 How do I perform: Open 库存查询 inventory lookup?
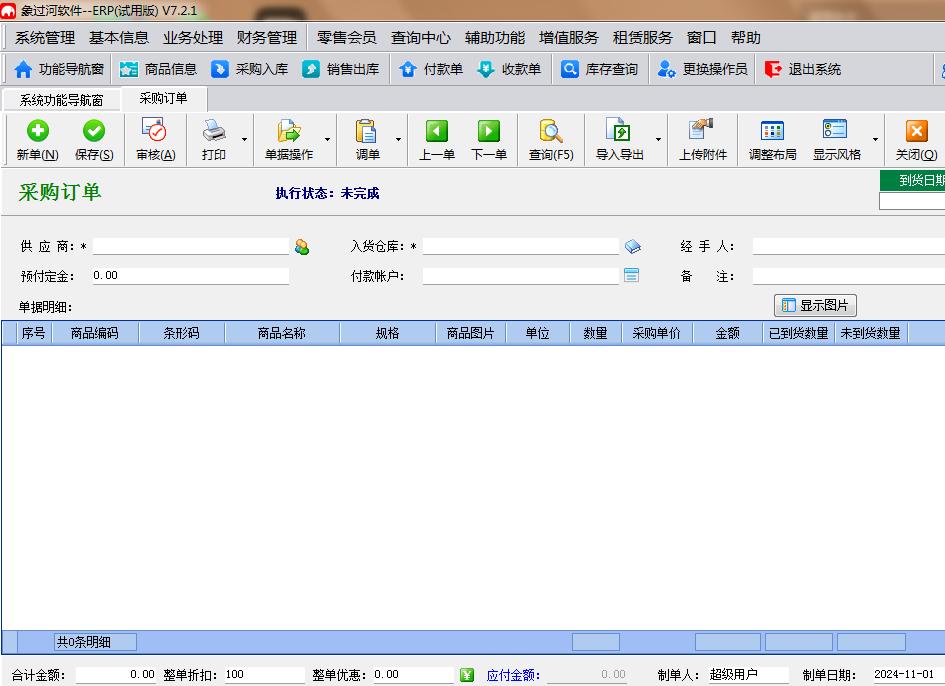[600, 69]
